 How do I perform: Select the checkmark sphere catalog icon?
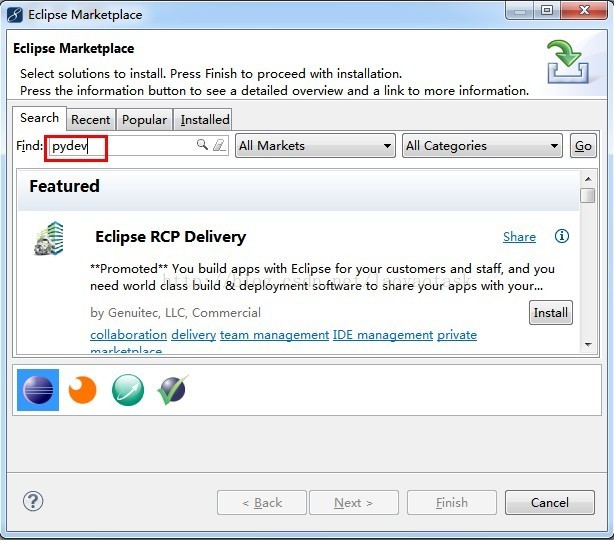[x=172, y=390]
